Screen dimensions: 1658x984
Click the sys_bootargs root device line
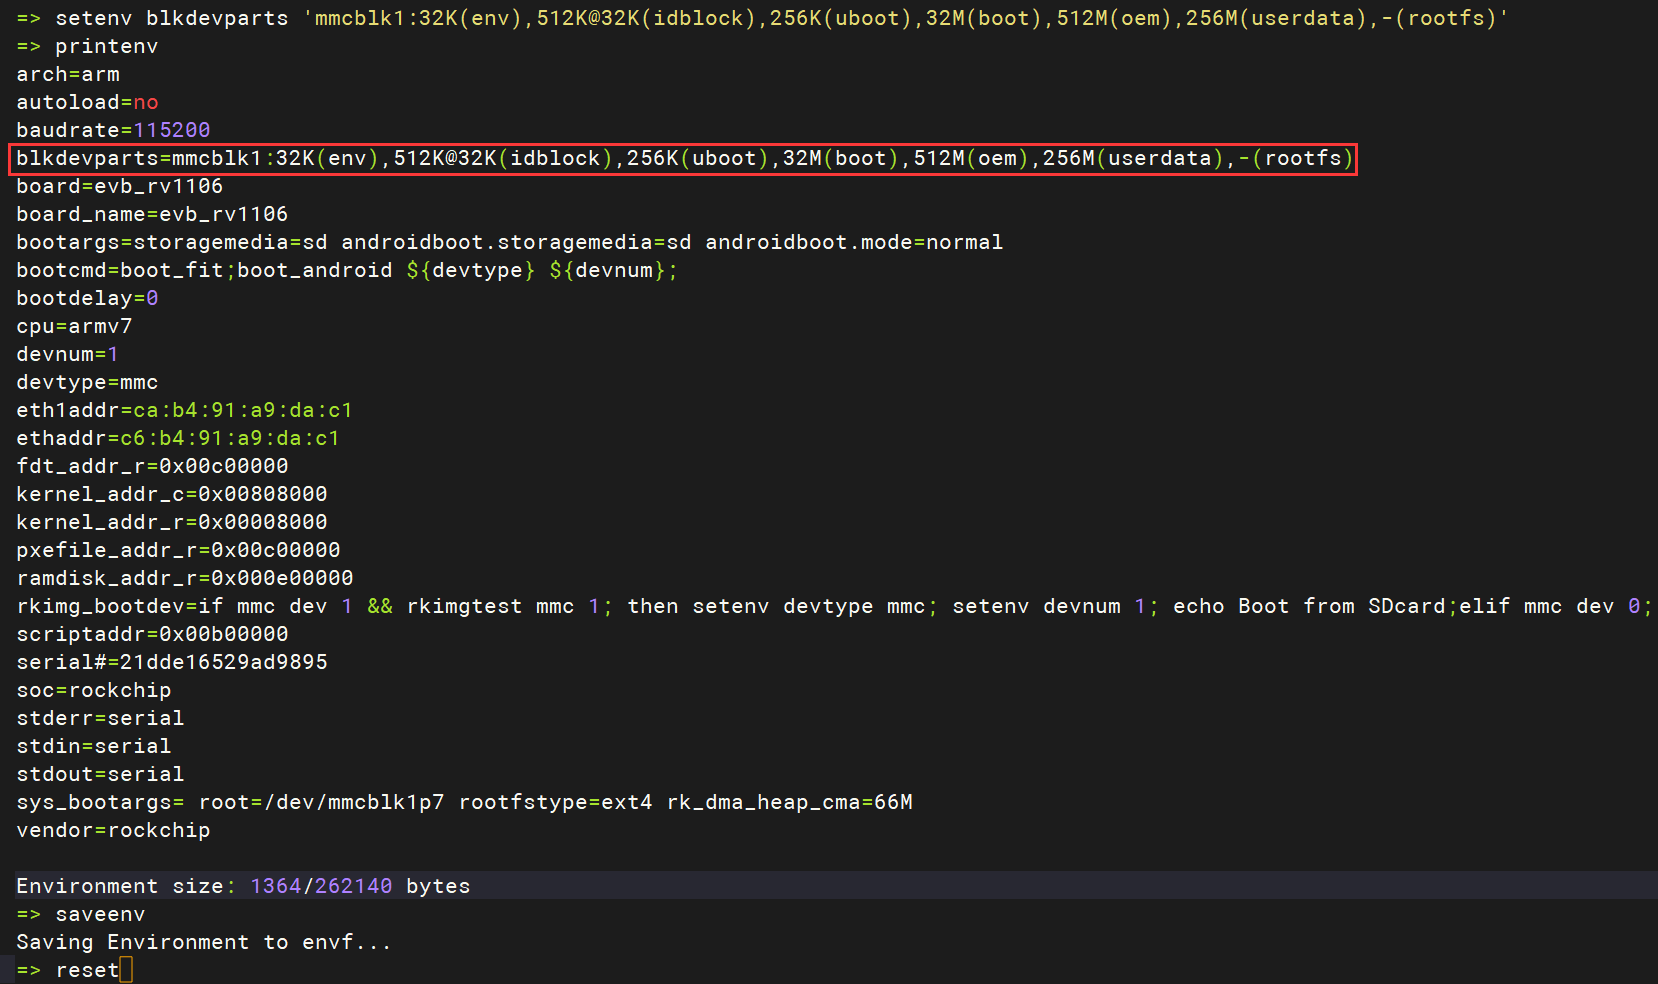pyautogui.click(x=464, y=802)
